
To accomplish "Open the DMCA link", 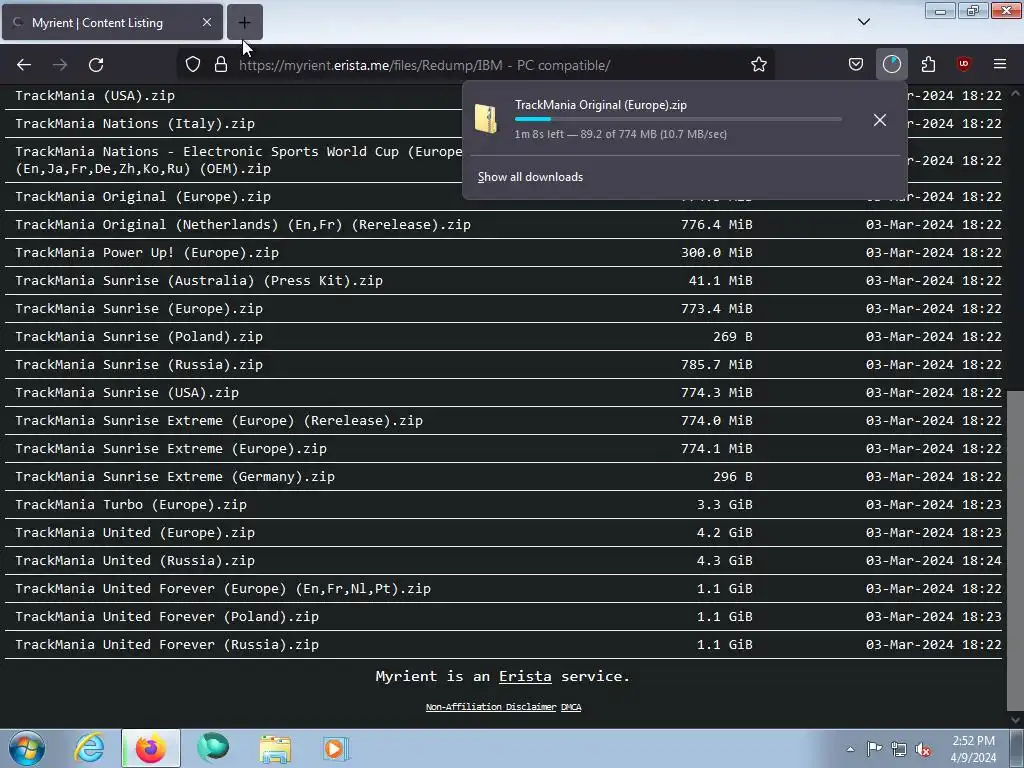I will coord(571,707).
